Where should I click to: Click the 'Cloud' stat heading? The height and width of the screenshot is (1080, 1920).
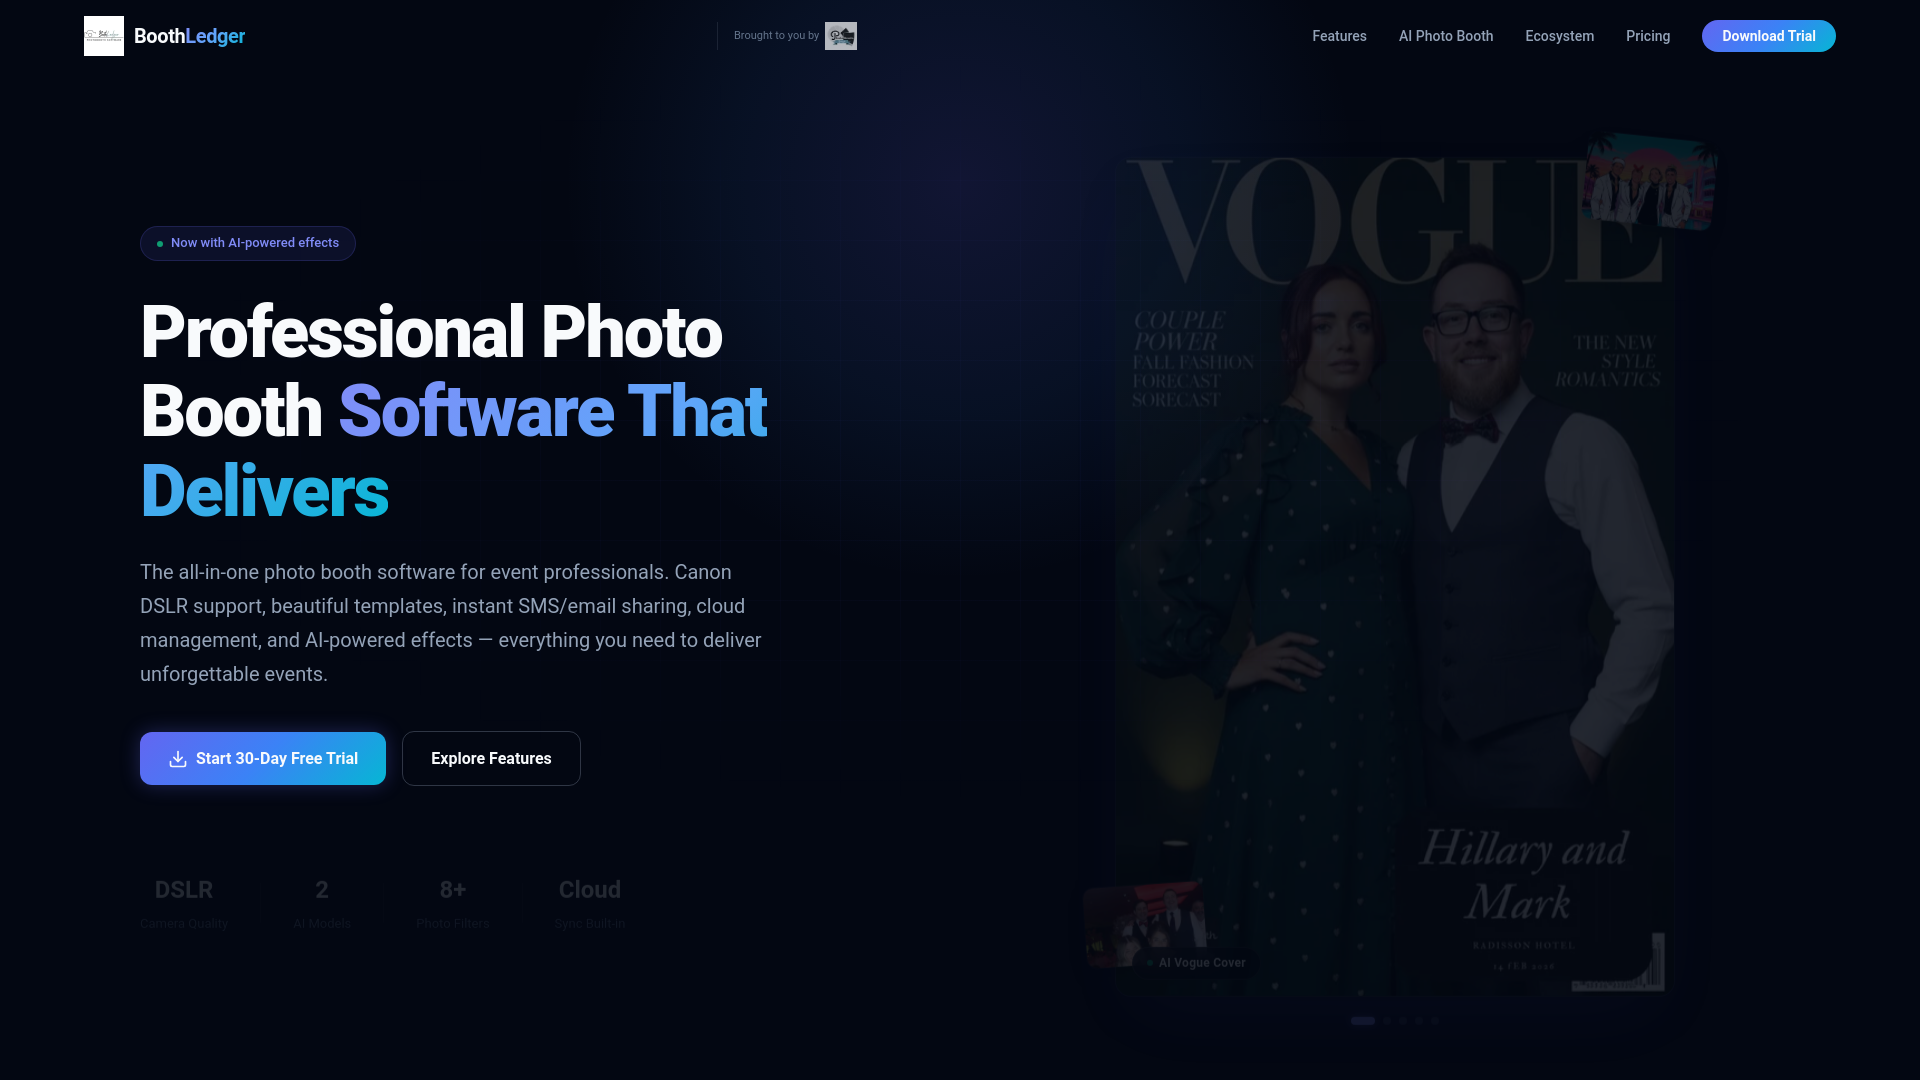pos(590,890)
